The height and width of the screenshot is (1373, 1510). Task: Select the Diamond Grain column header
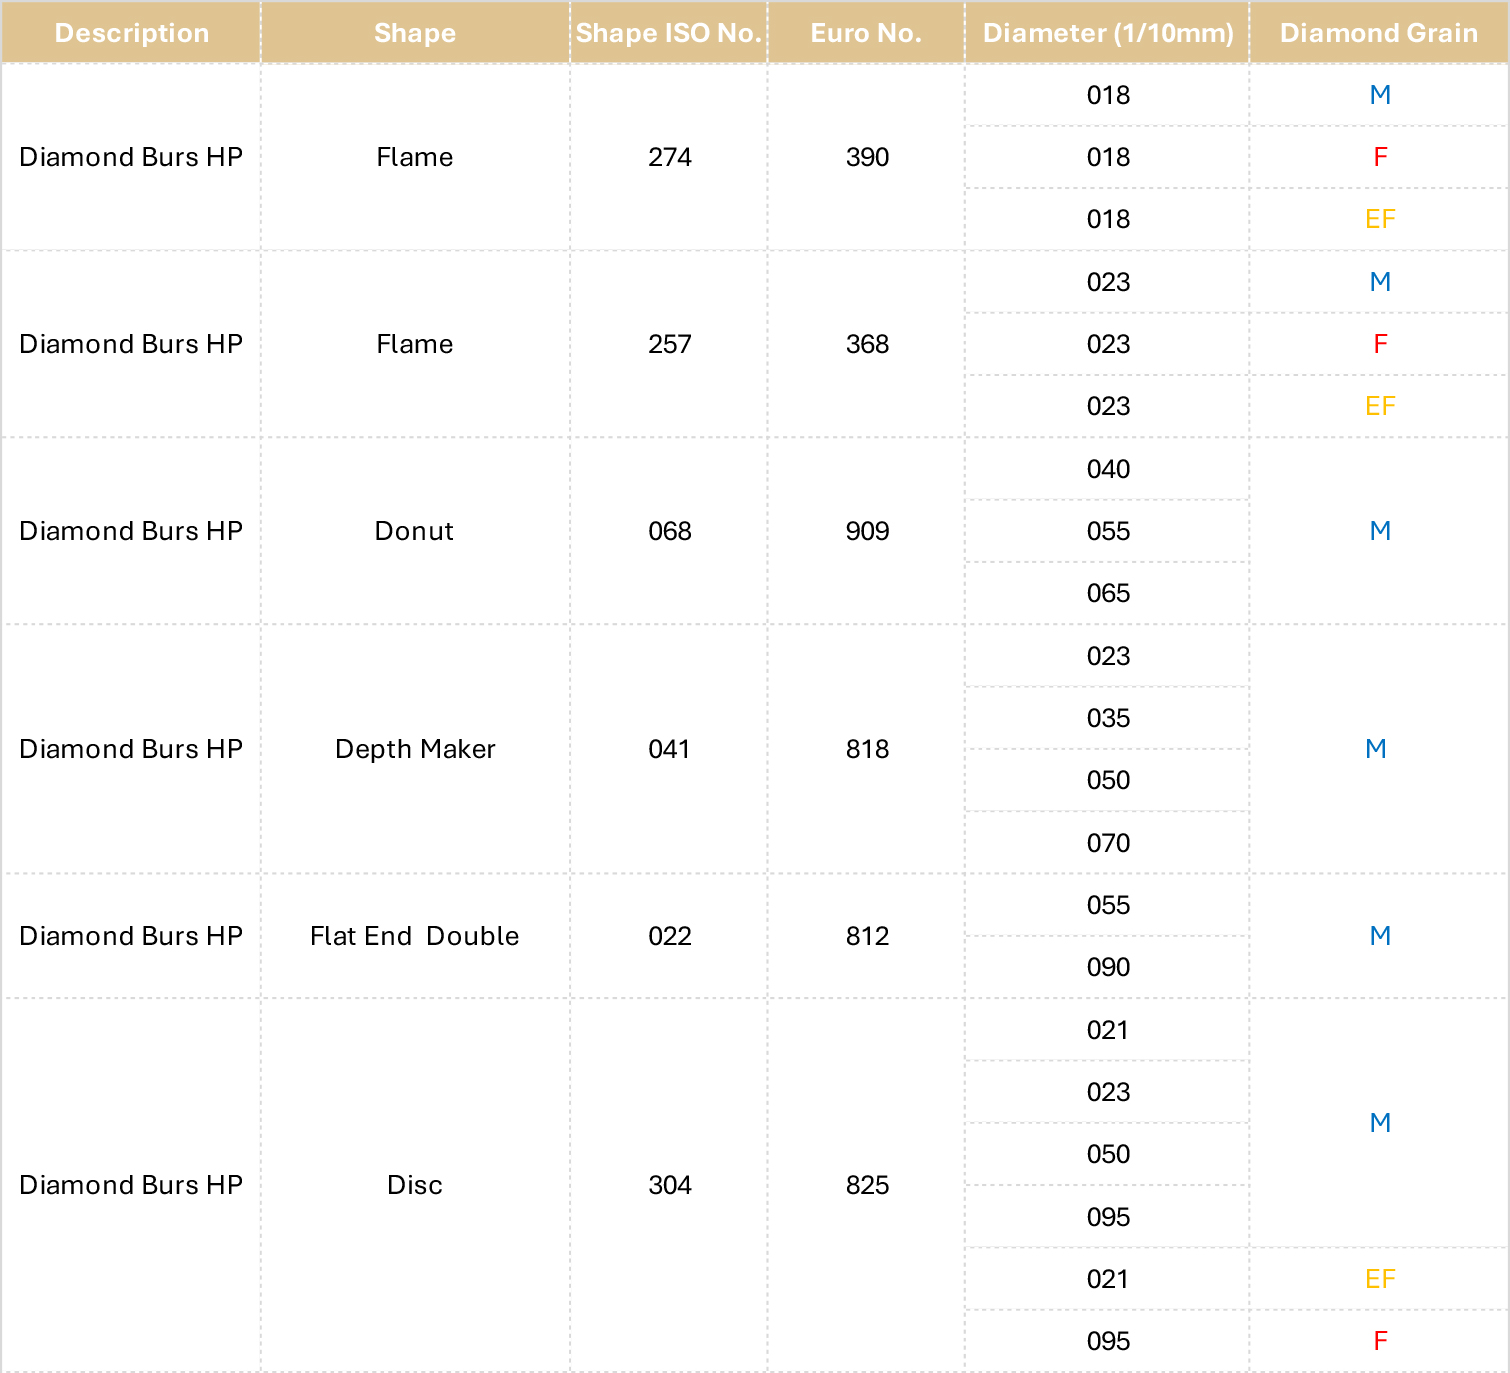[1379, 33]
